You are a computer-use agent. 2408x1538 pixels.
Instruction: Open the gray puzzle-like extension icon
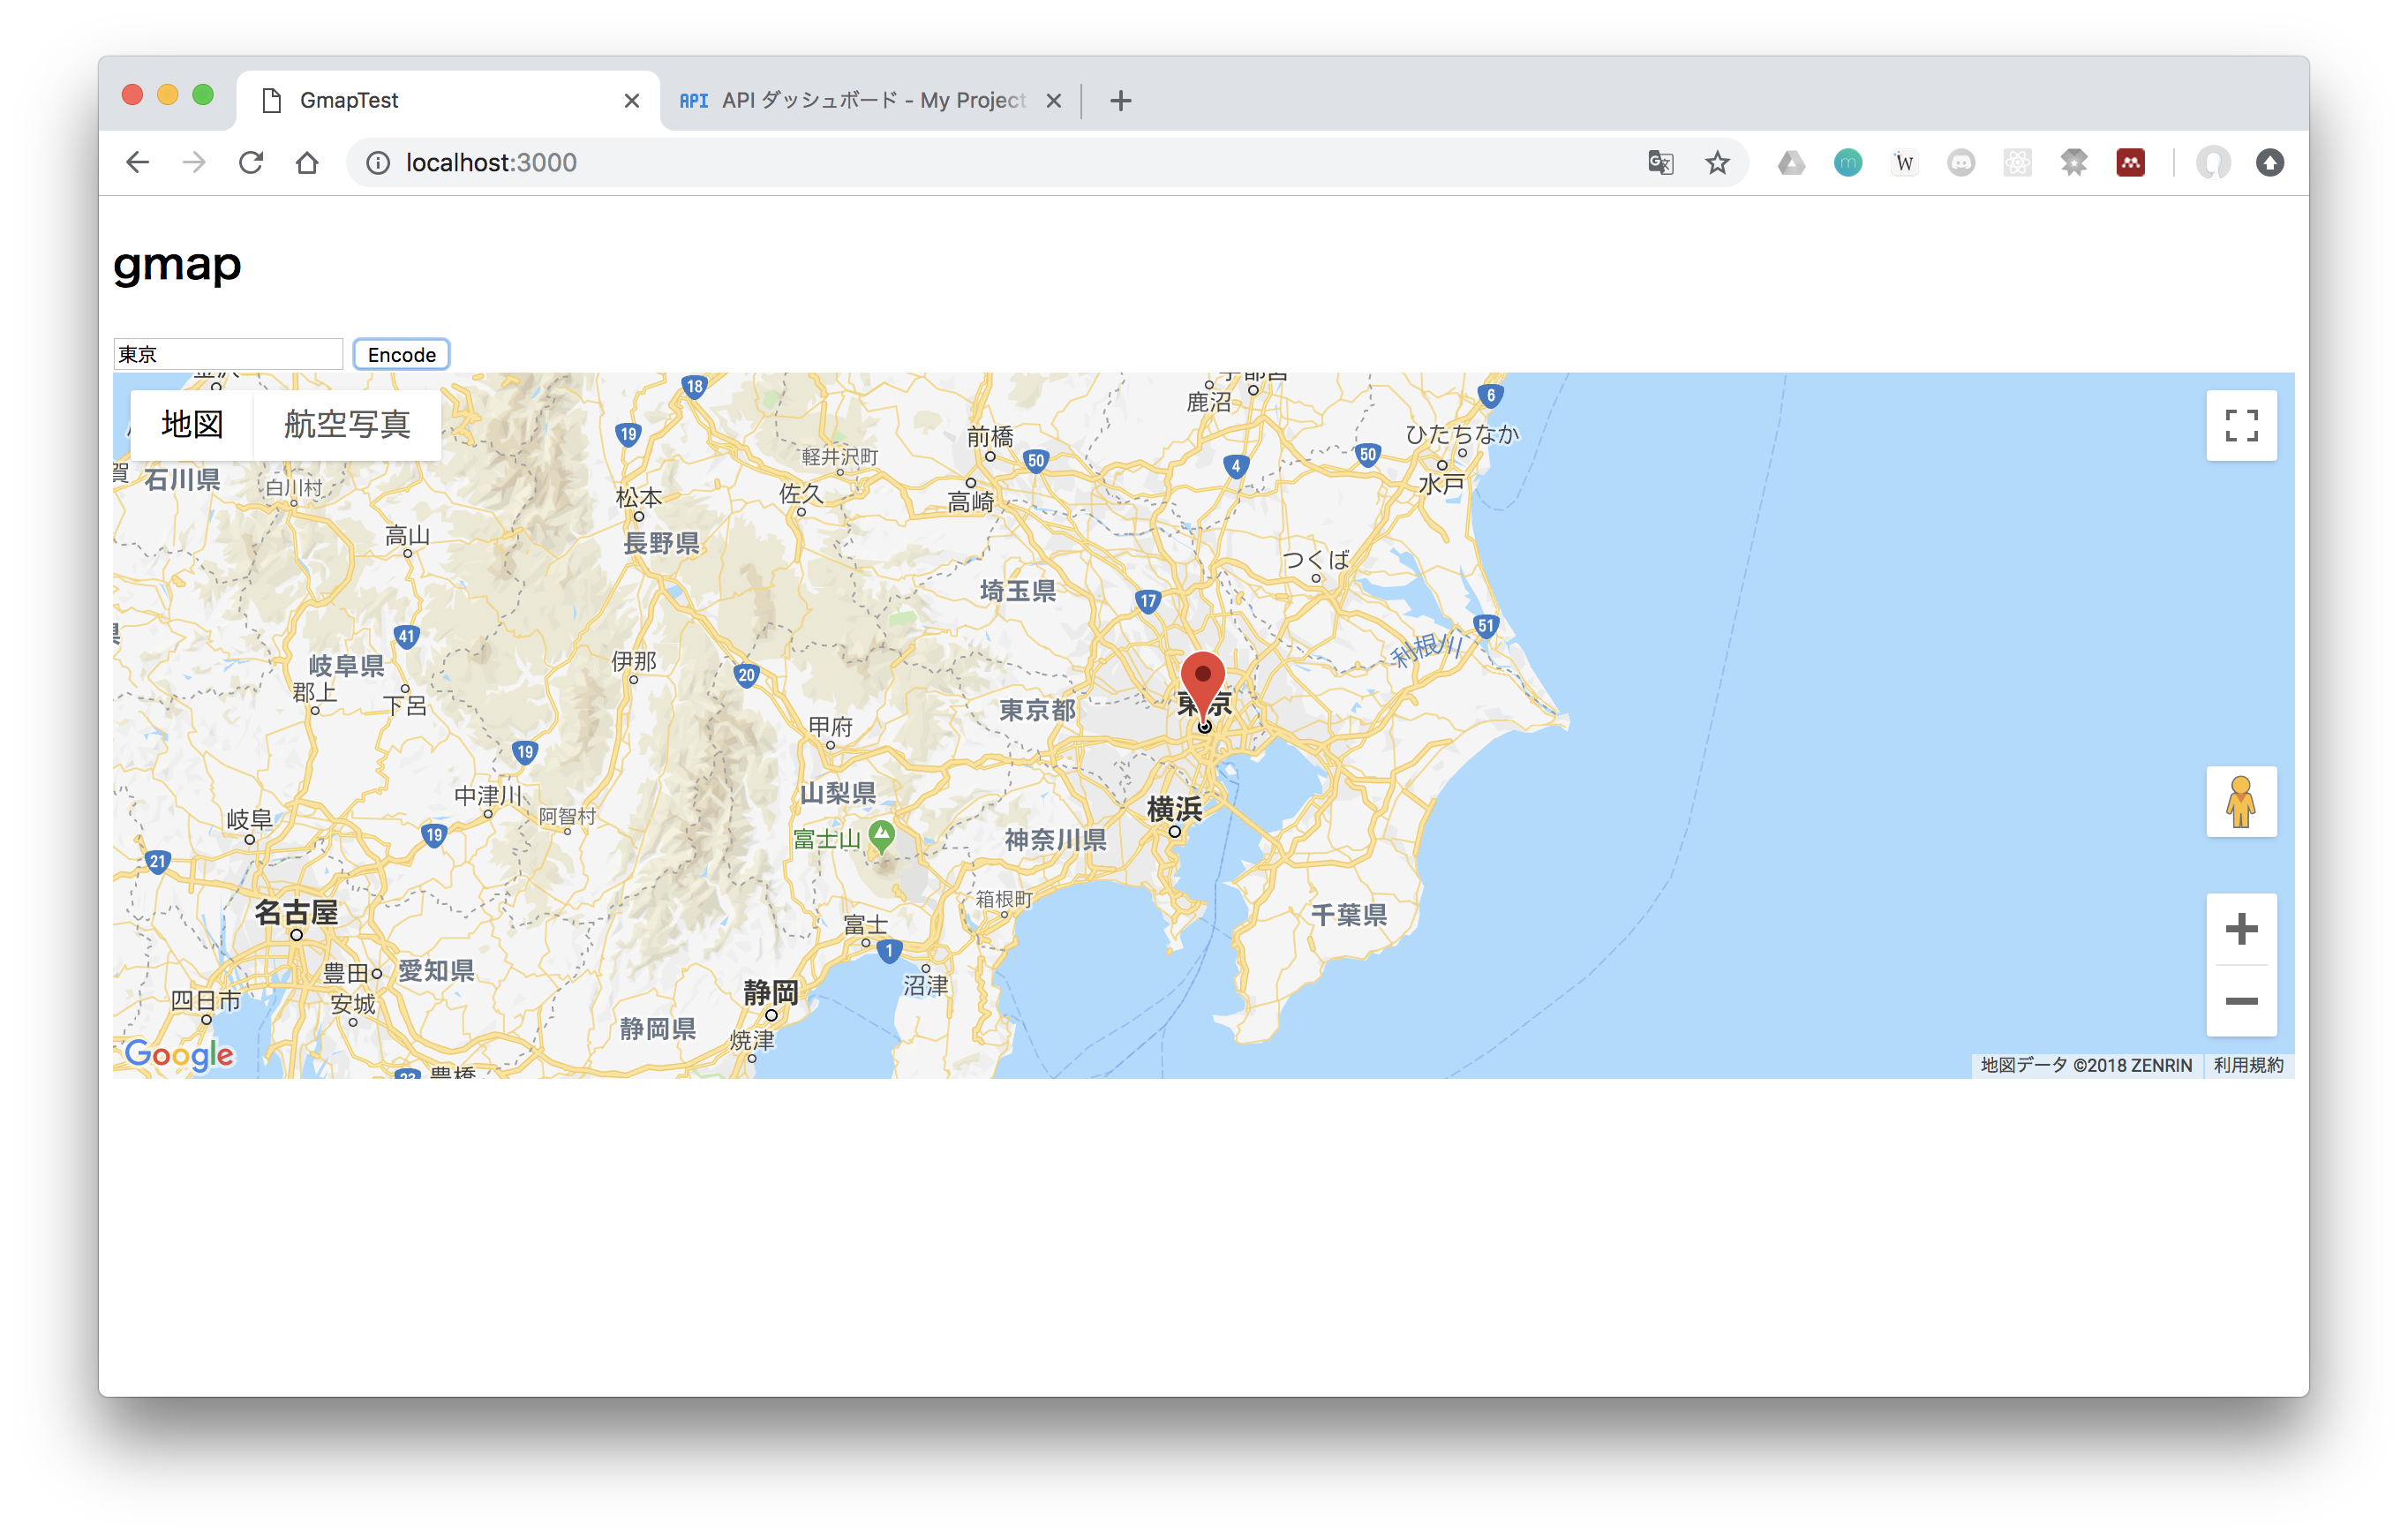point(2074,162)
